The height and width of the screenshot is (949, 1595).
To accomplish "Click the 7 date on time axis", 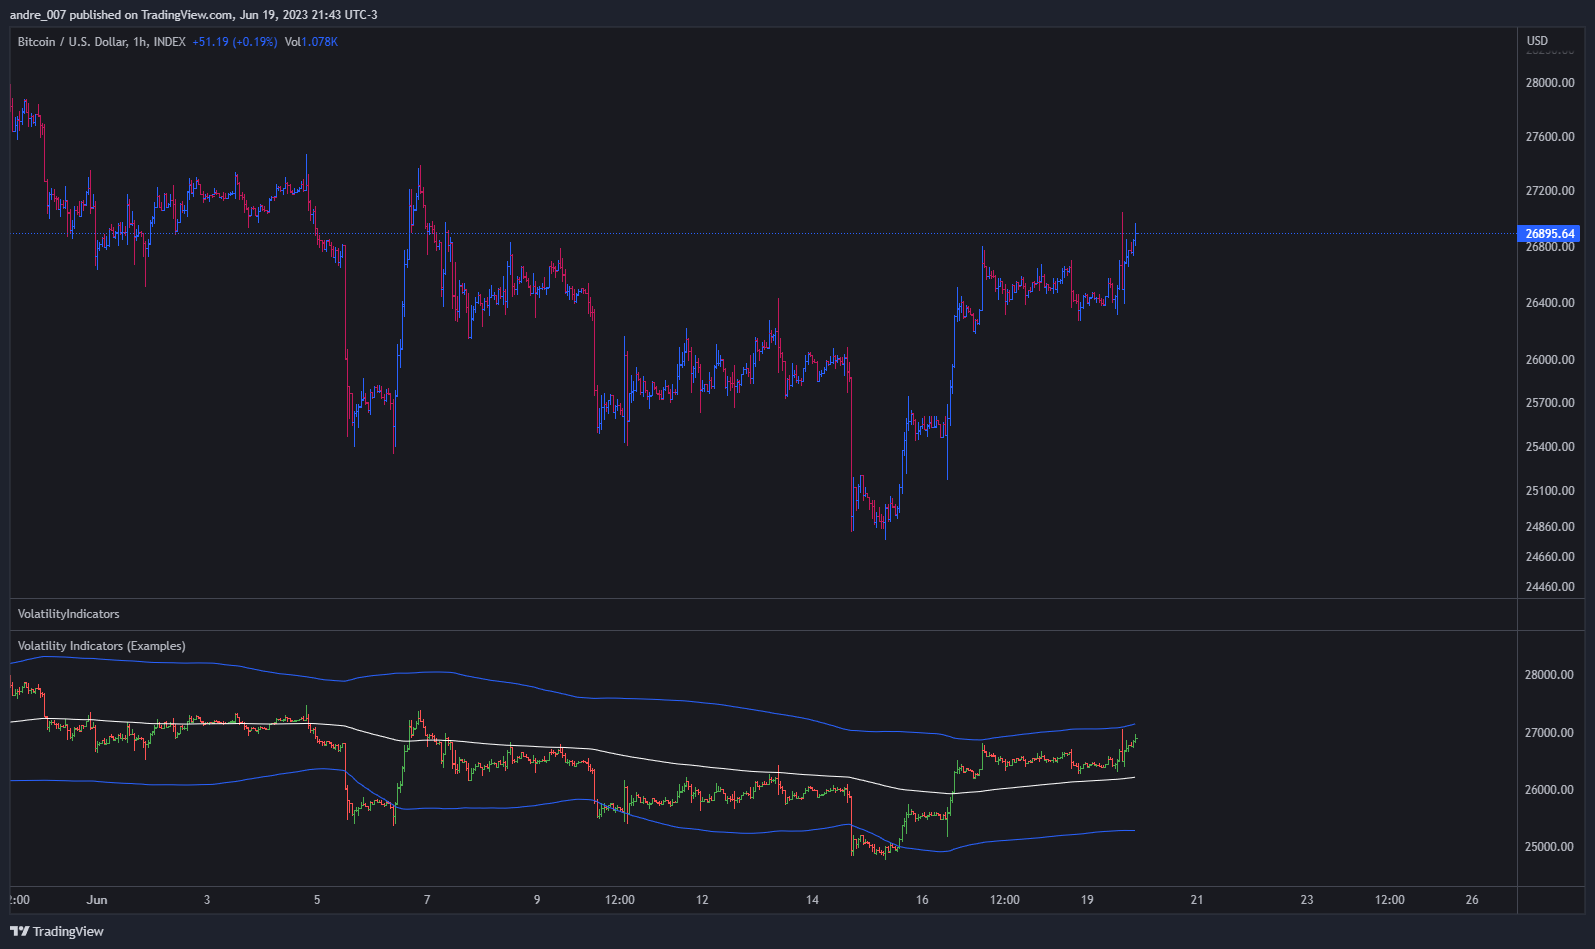I will click(427, 900).
